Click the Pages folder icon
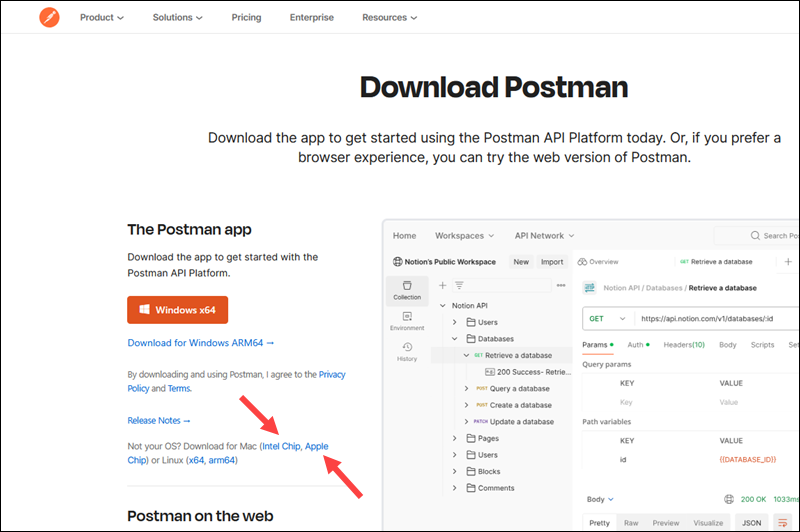Screen dimensions: 800x532 (x=471, y=438)
